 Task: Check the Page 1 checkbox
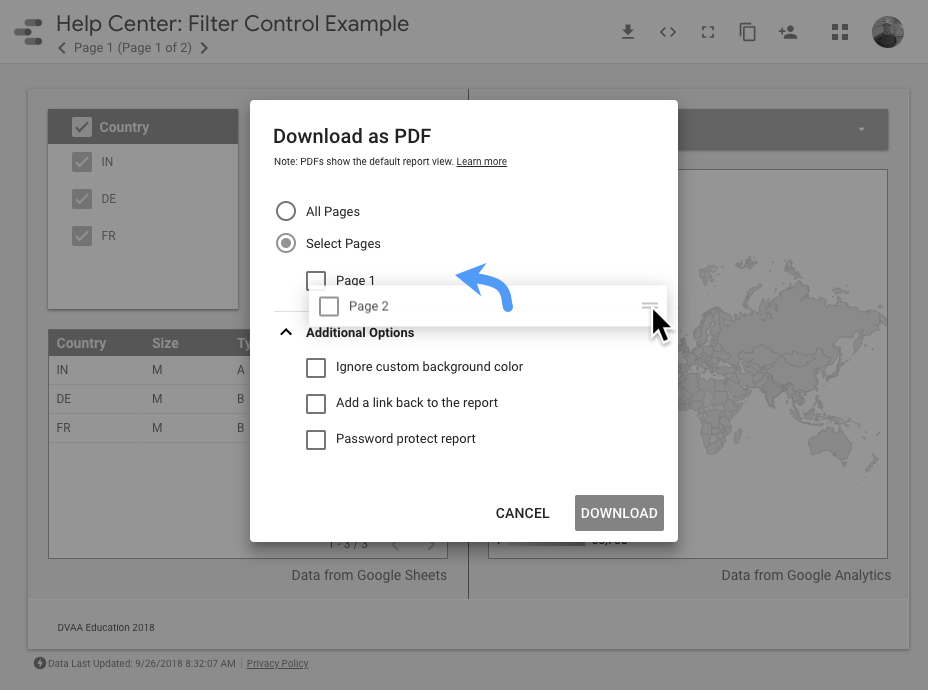click(x=316, y=281)
